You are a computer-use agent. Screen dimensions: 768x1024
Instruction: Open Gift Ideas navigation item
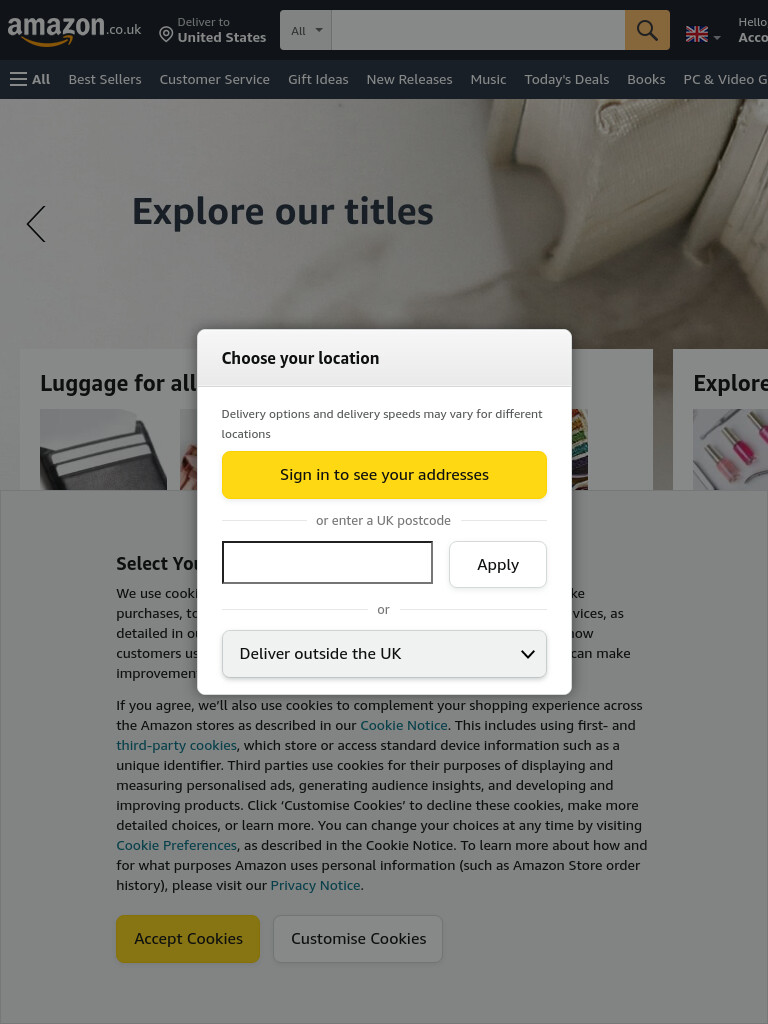(x=318, y=80)
